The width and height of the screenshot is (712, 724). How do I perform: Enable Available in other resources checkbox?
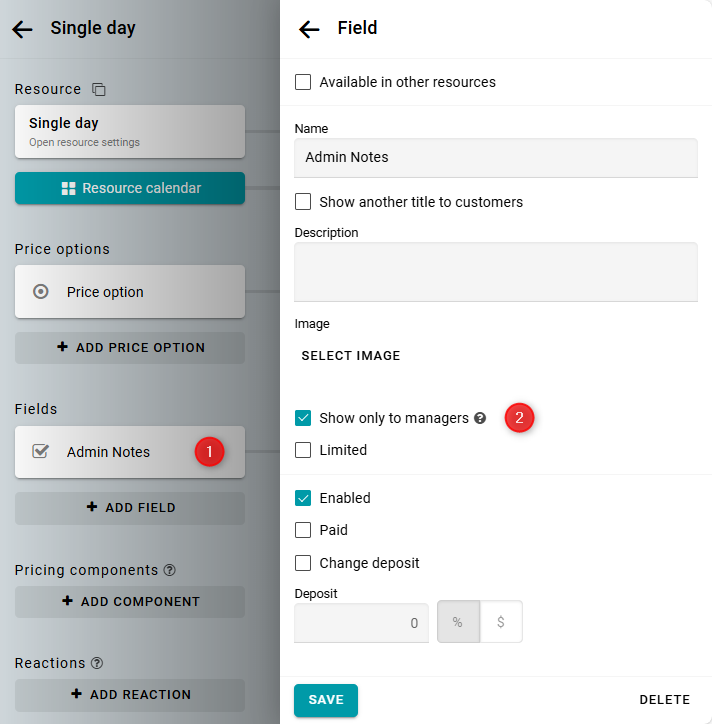point(303,82)
